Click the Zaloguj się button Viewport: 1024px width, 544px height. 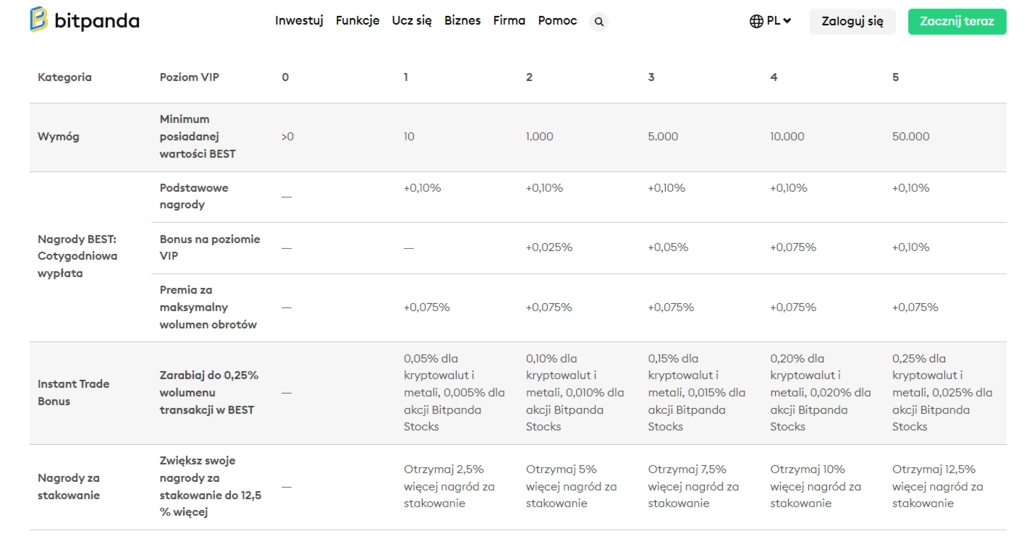point(852,22)
